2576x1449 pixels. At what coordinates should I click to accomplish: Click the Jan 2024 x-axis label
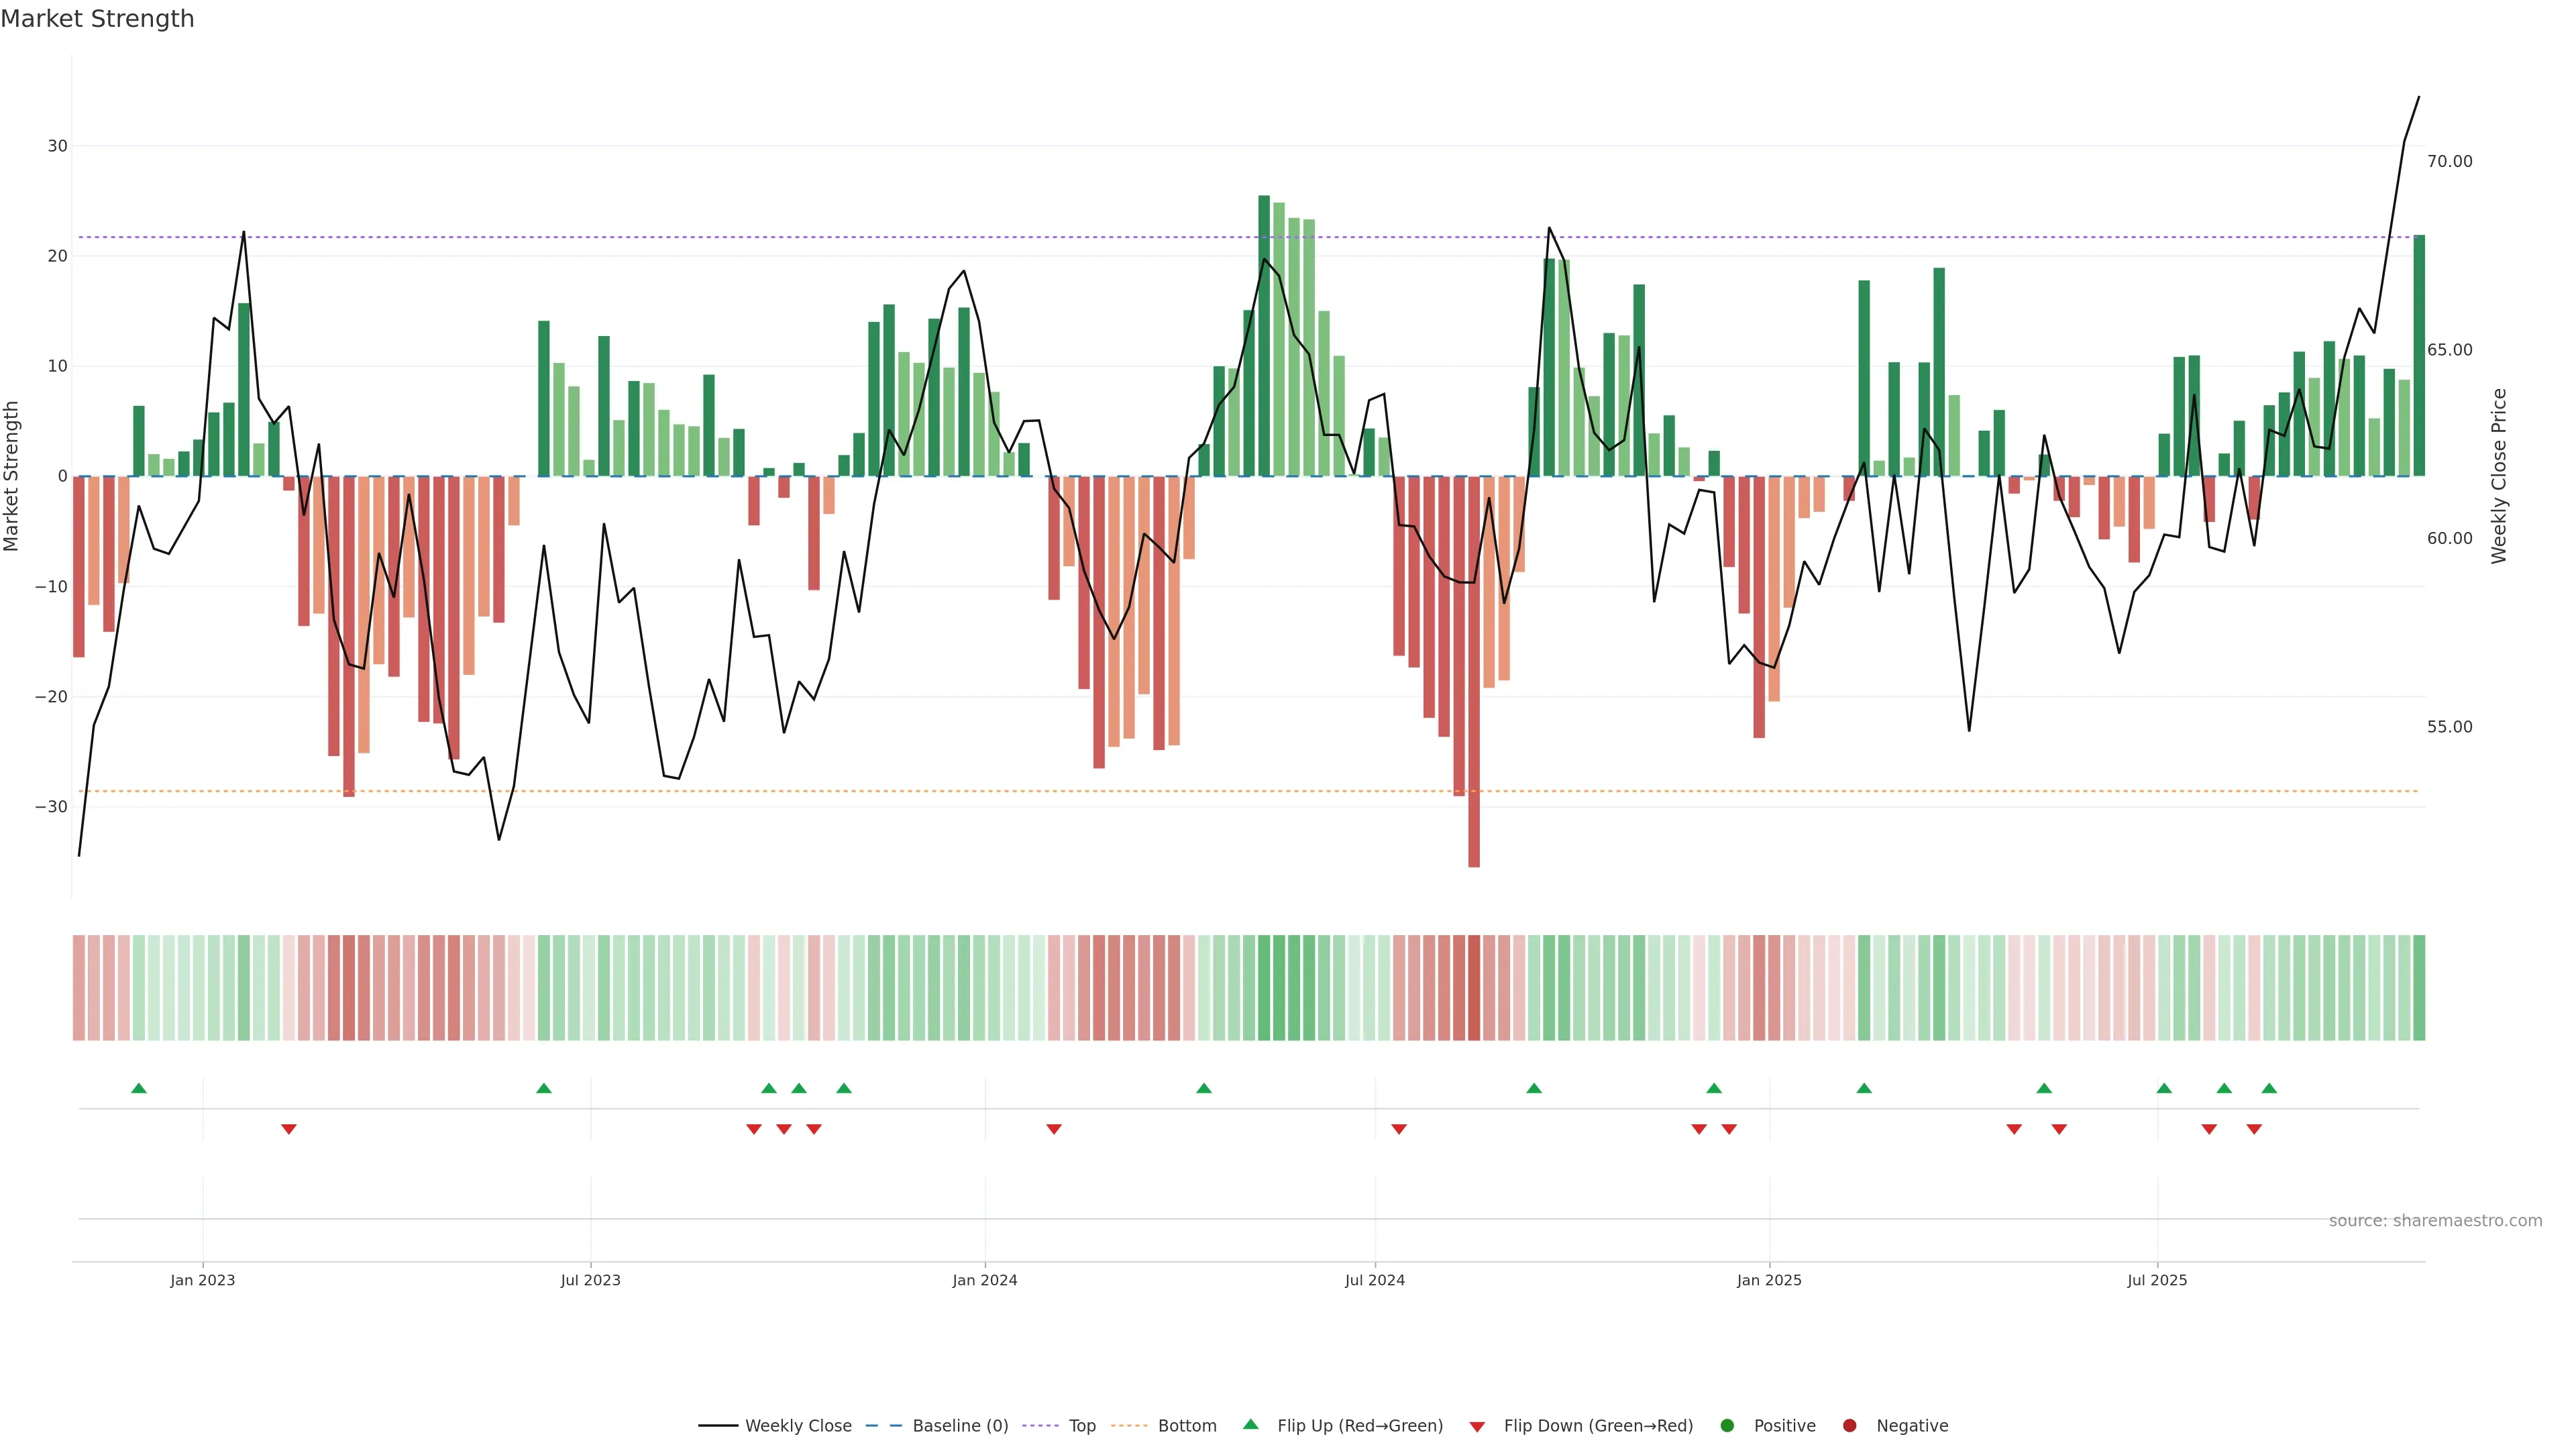point(985,1280)
